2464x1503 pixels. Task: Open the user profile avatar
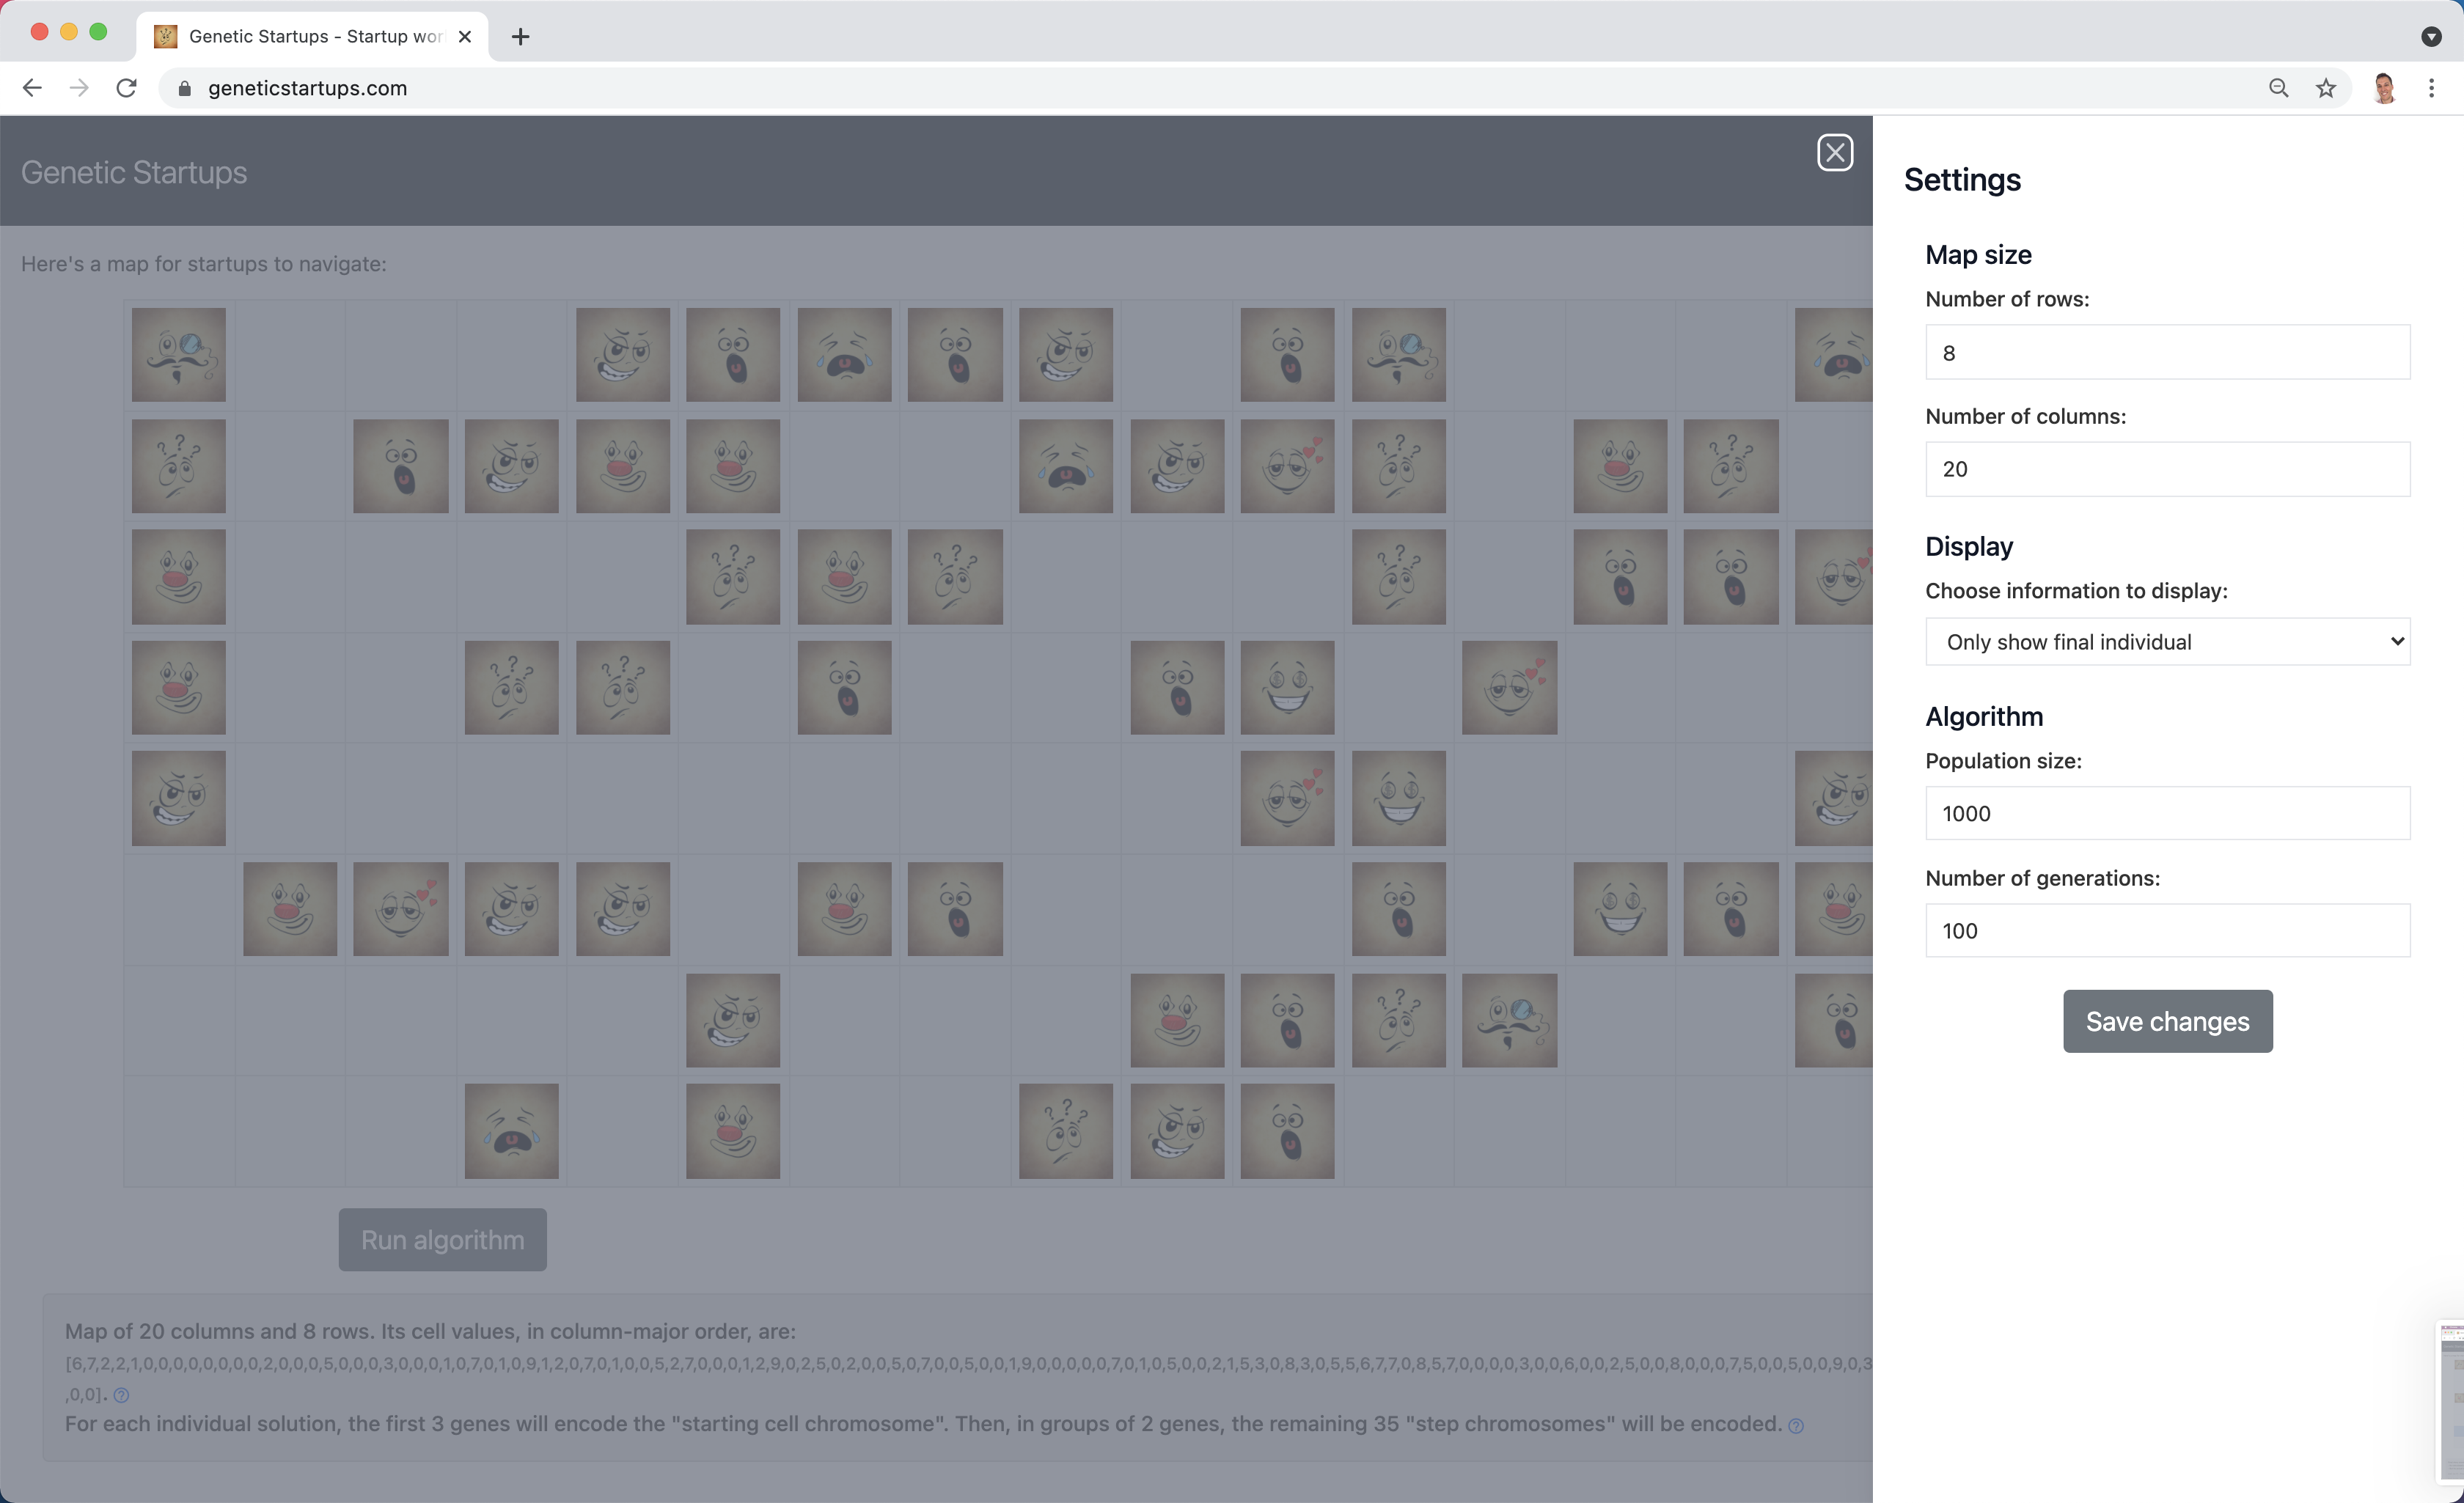point(2384,88)
